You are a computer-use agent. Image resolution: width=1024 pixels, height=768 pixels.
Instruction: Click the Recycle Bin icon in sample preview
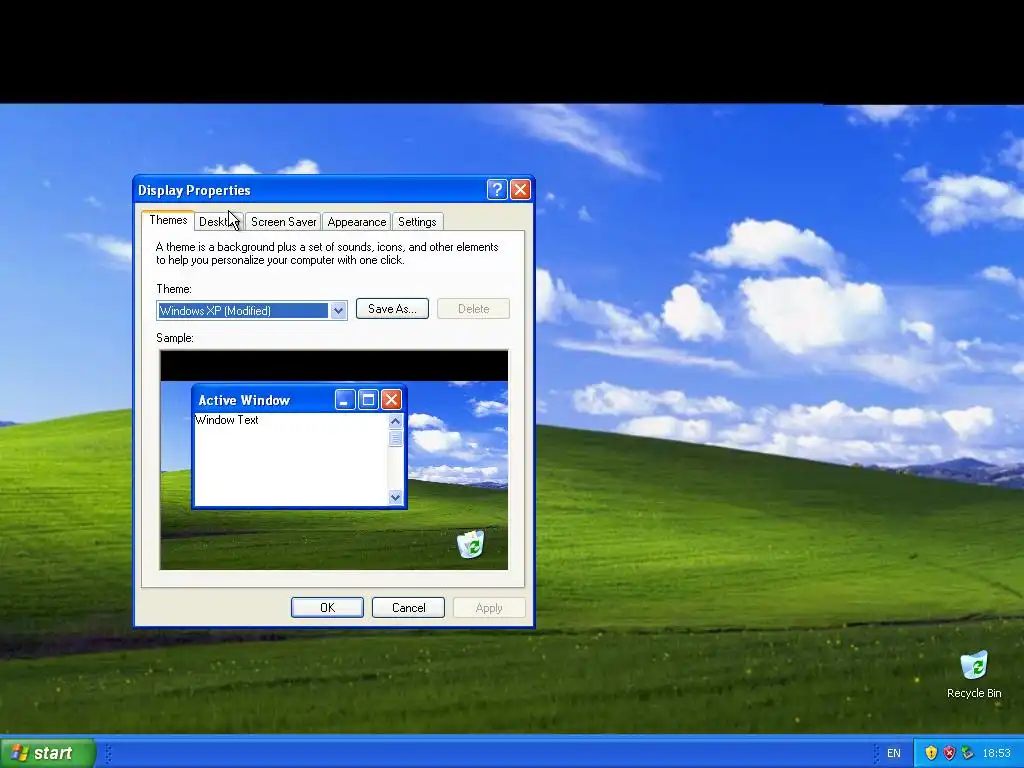click(470, 544)
